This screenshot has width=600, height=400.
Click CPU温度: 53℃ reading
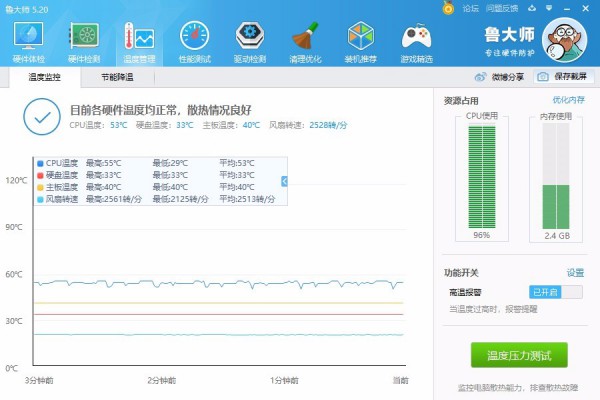pos(98,125)
